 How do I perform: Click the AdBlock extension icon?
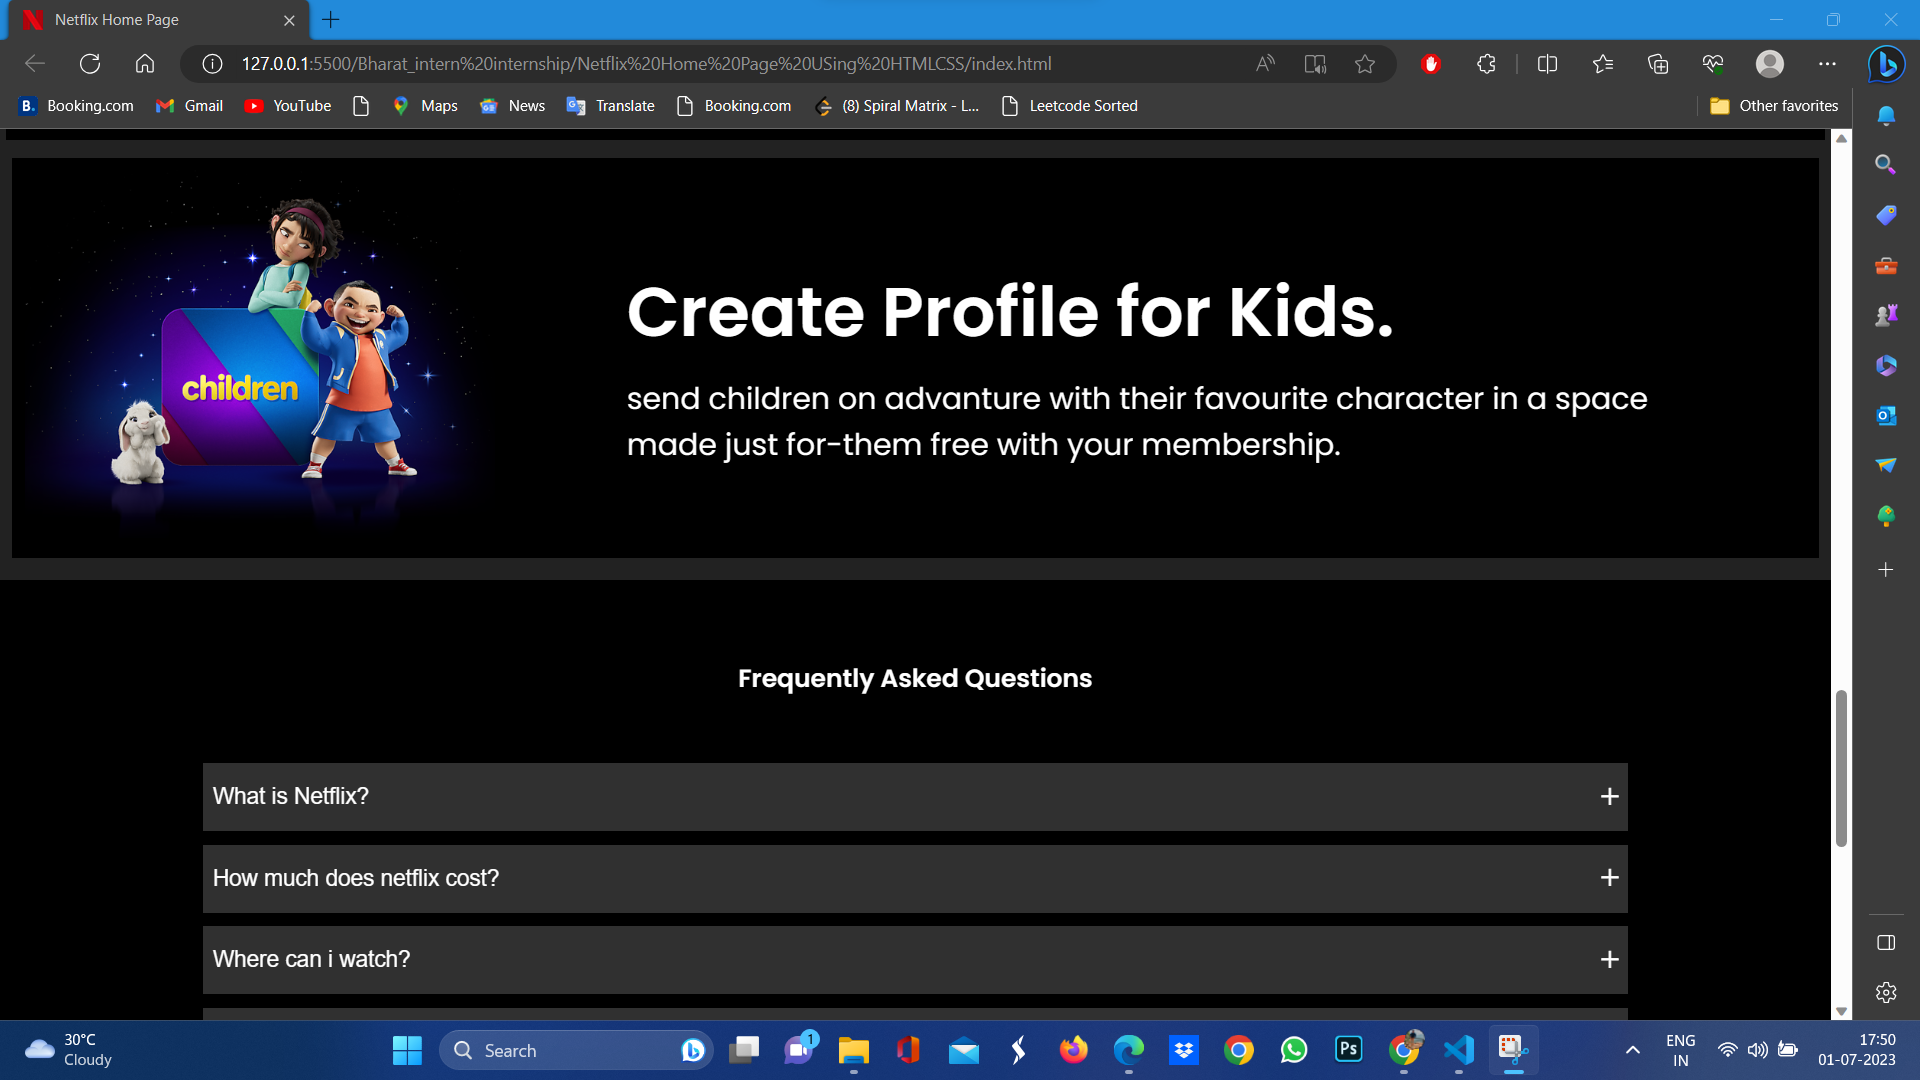click(1431, 63)
